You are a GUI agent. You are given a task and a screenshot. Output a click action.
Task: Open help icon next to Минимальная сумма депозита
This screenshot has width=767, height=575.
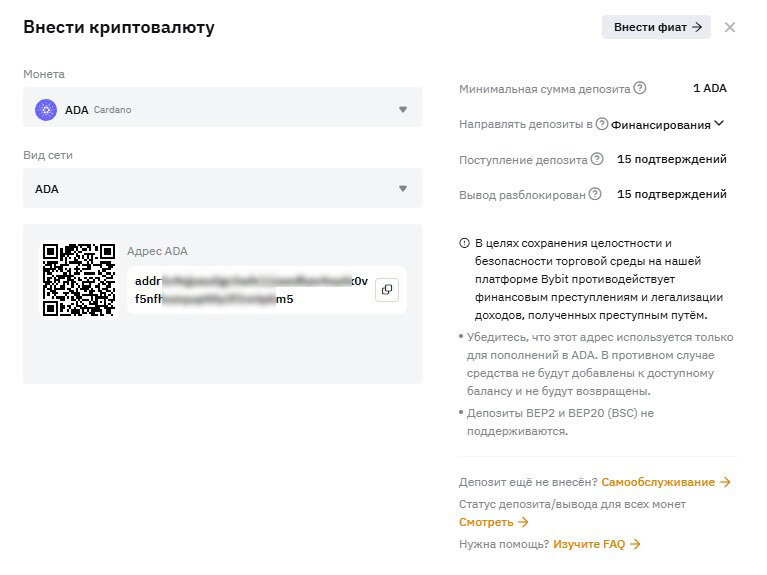[639, 88]
